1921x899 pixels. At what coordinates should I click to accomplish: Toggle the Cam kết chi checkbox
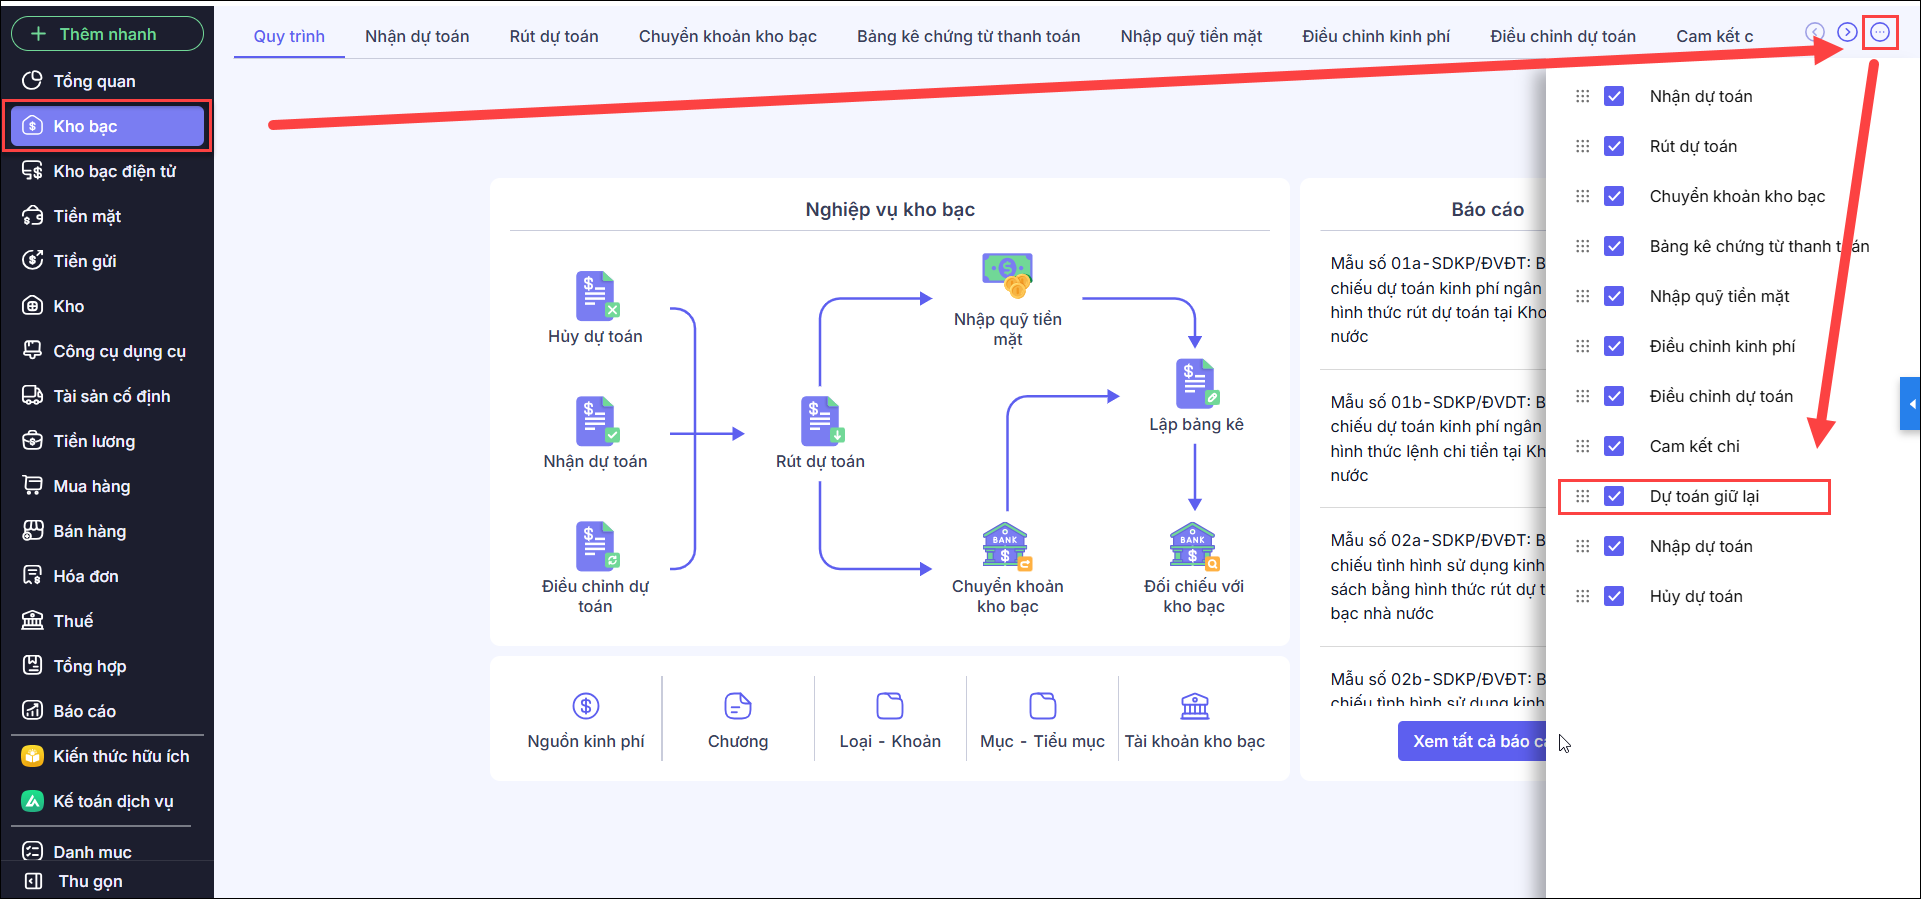click(1614, 446)
